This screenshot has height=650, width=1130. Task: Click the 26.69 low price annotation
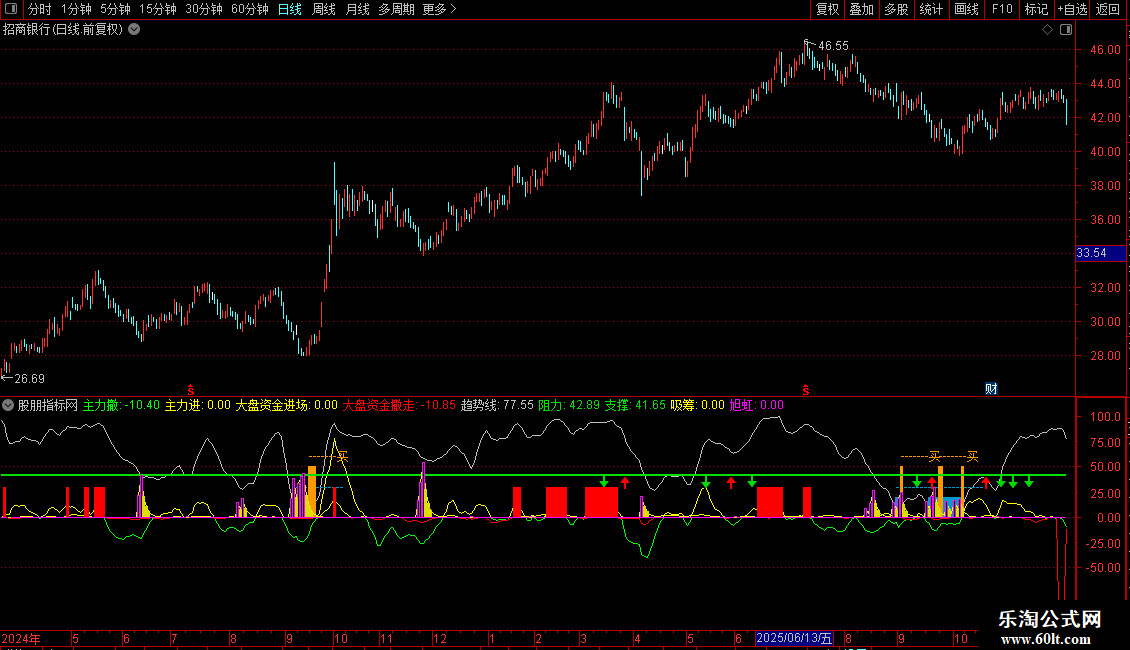[30, 379]
